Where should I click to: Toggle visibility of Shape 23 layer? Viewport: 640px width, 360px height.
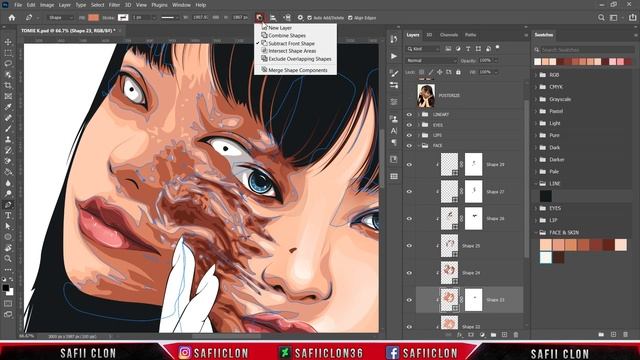point(409,300)
